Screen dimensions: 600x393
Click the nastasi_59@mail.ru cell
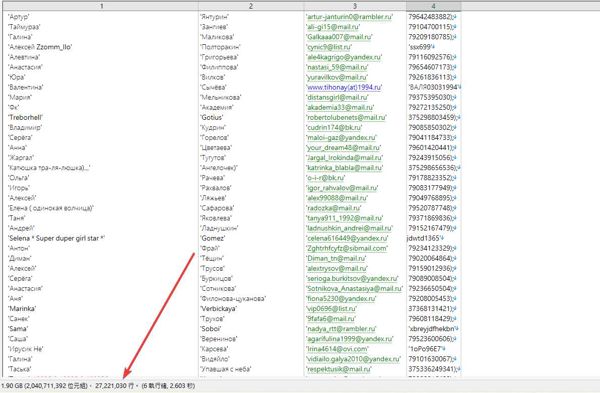click(x=337, y=67)
